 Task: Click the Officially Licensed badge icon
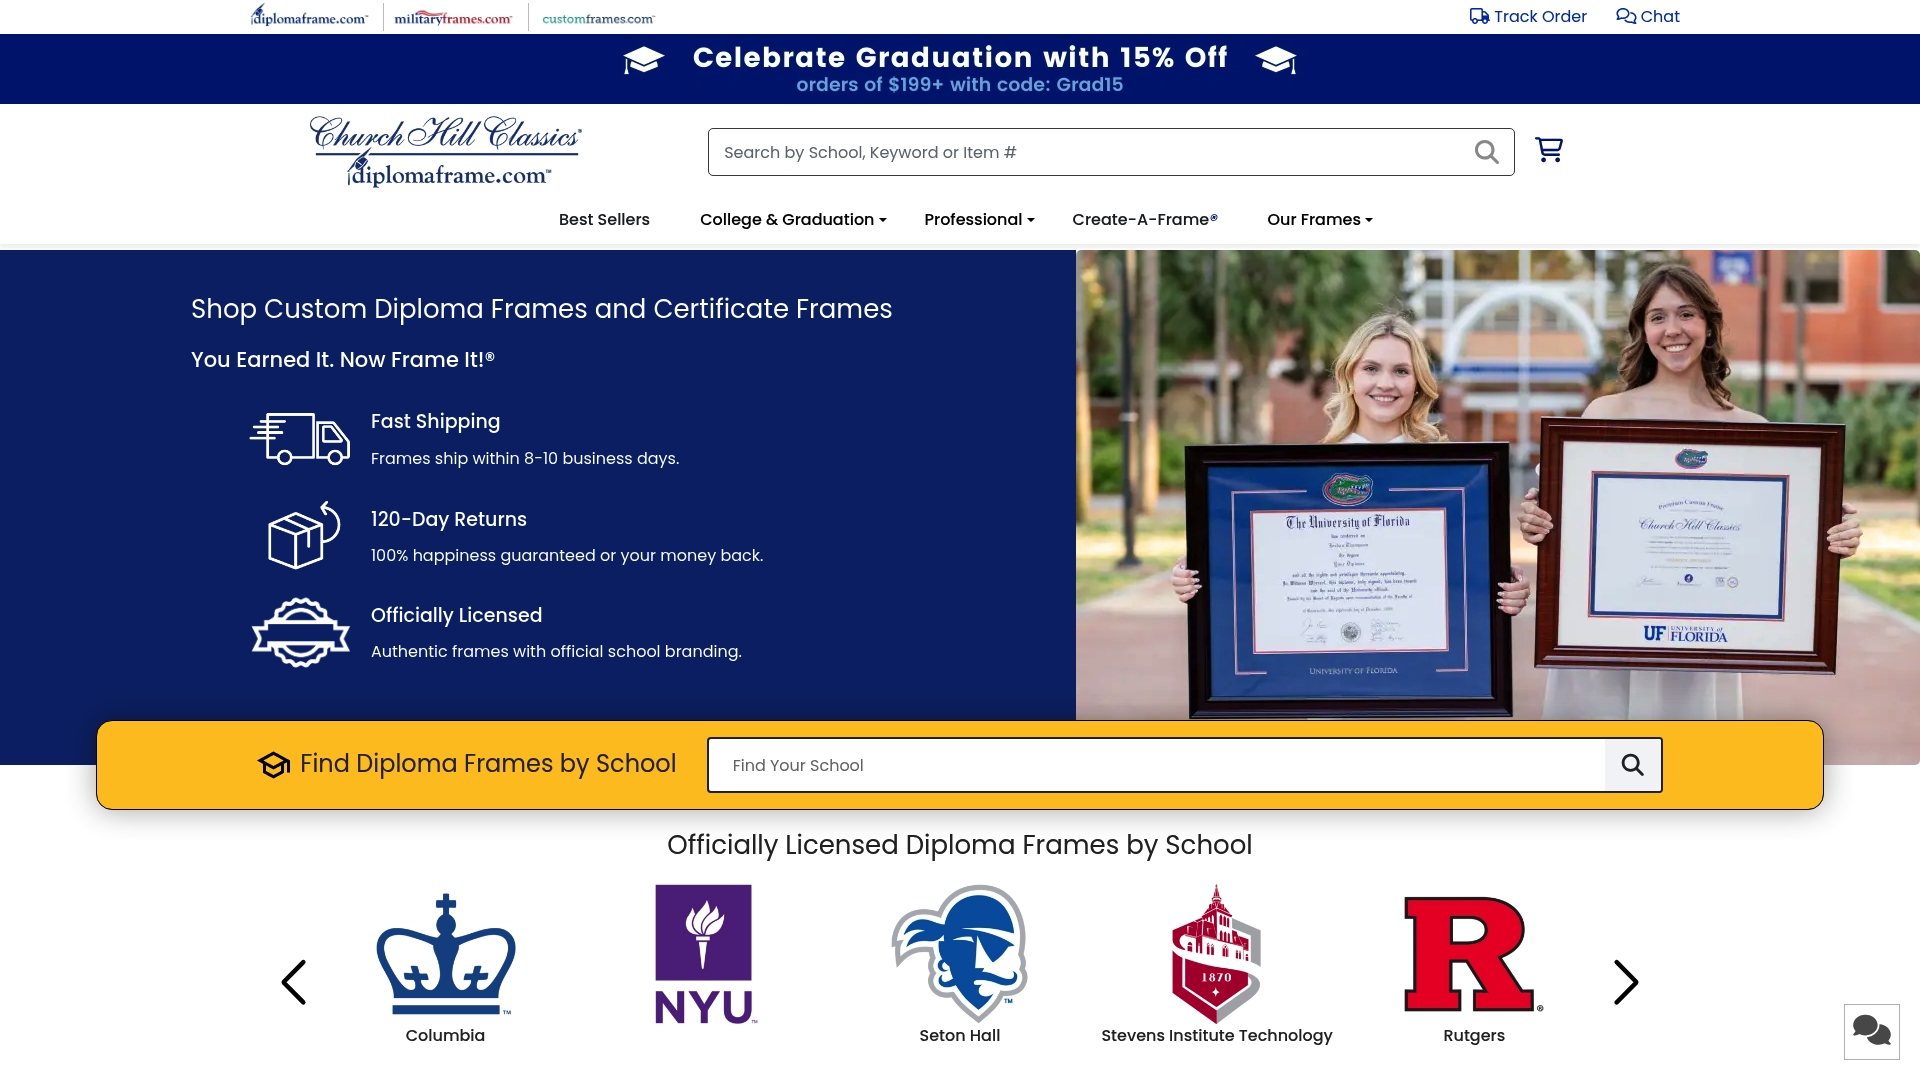point(300,632)
